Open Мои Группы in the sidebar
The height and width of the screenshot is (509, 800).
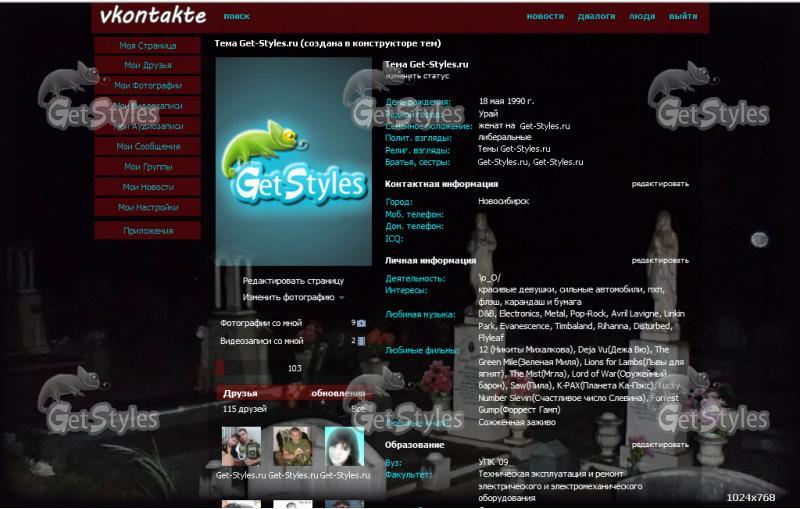click(x=147, y=167)
